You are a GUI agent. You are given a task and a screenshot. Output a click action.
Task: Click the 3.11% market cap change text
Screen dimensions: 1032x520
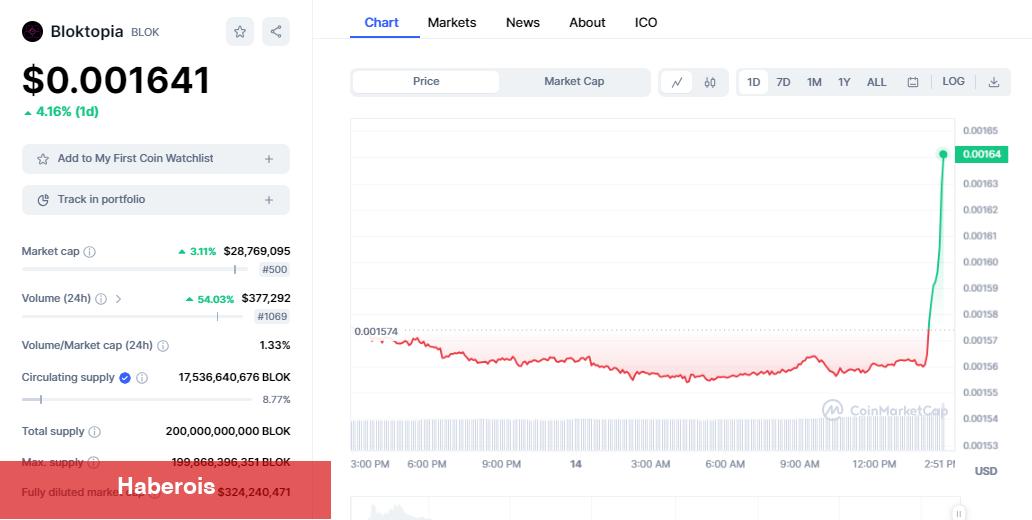[x=203, y=251]
